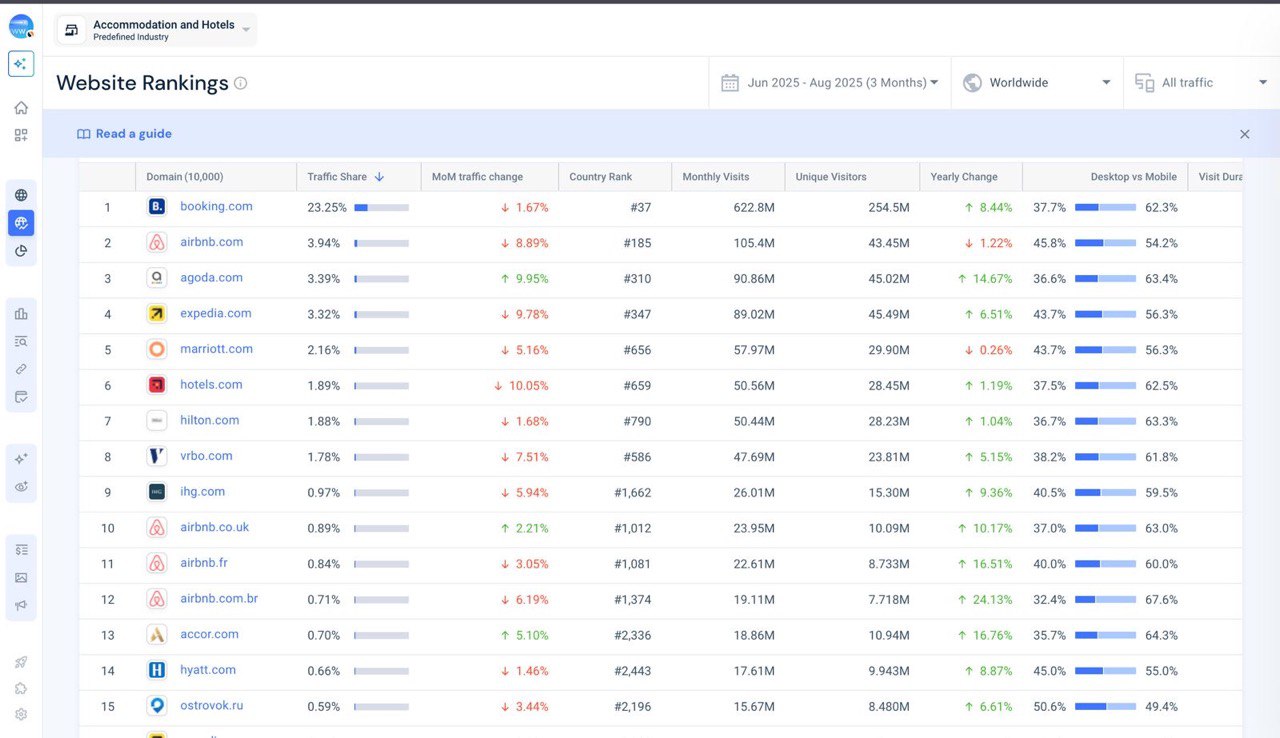Open the tag icon in sidebar

pyautogui.click(x=21, y=397)
